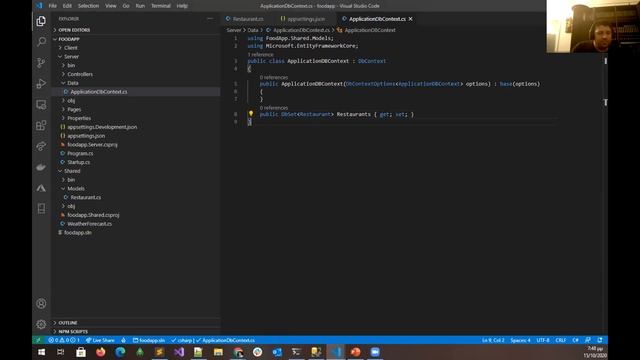This screenshot has width=640, height=360.
Task: Open the Run and Debug view
Action: tap(41, 83)
